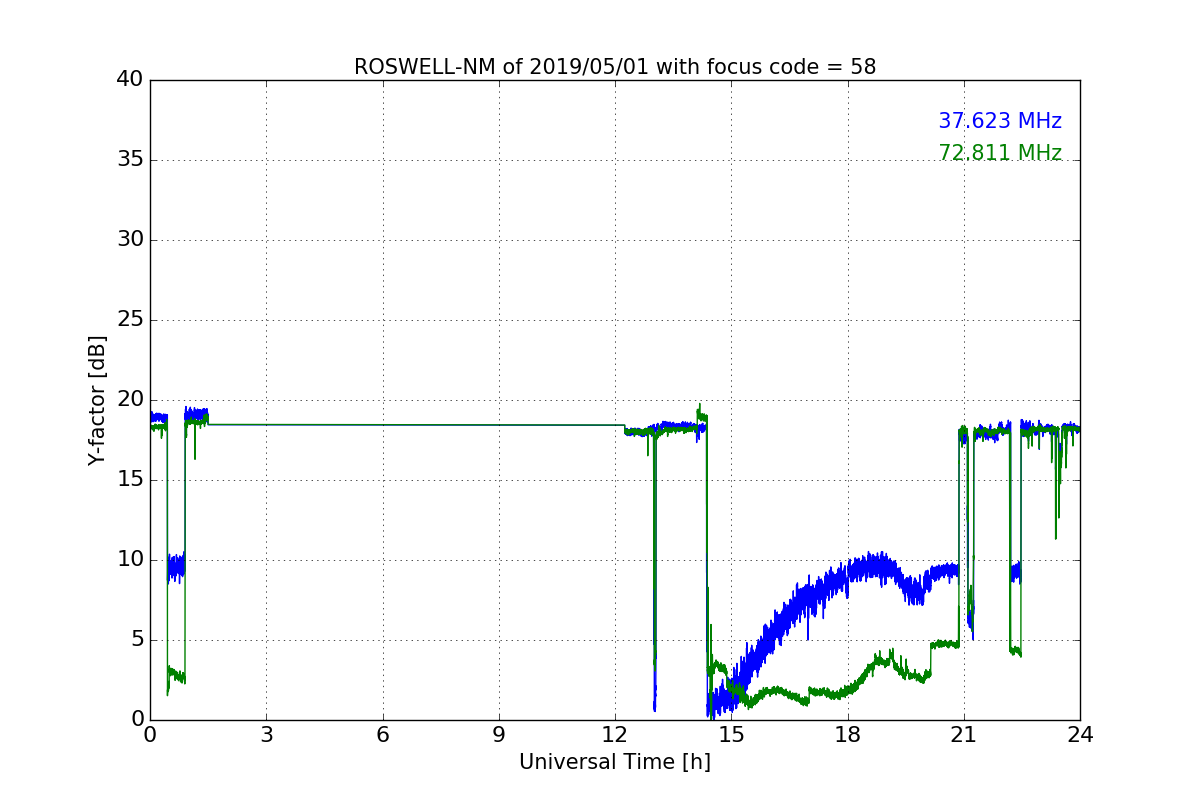The width and height of the screenshot is (1200, 800).
Task: Click the x-axis tick label 18
Action: pos(848,734)
